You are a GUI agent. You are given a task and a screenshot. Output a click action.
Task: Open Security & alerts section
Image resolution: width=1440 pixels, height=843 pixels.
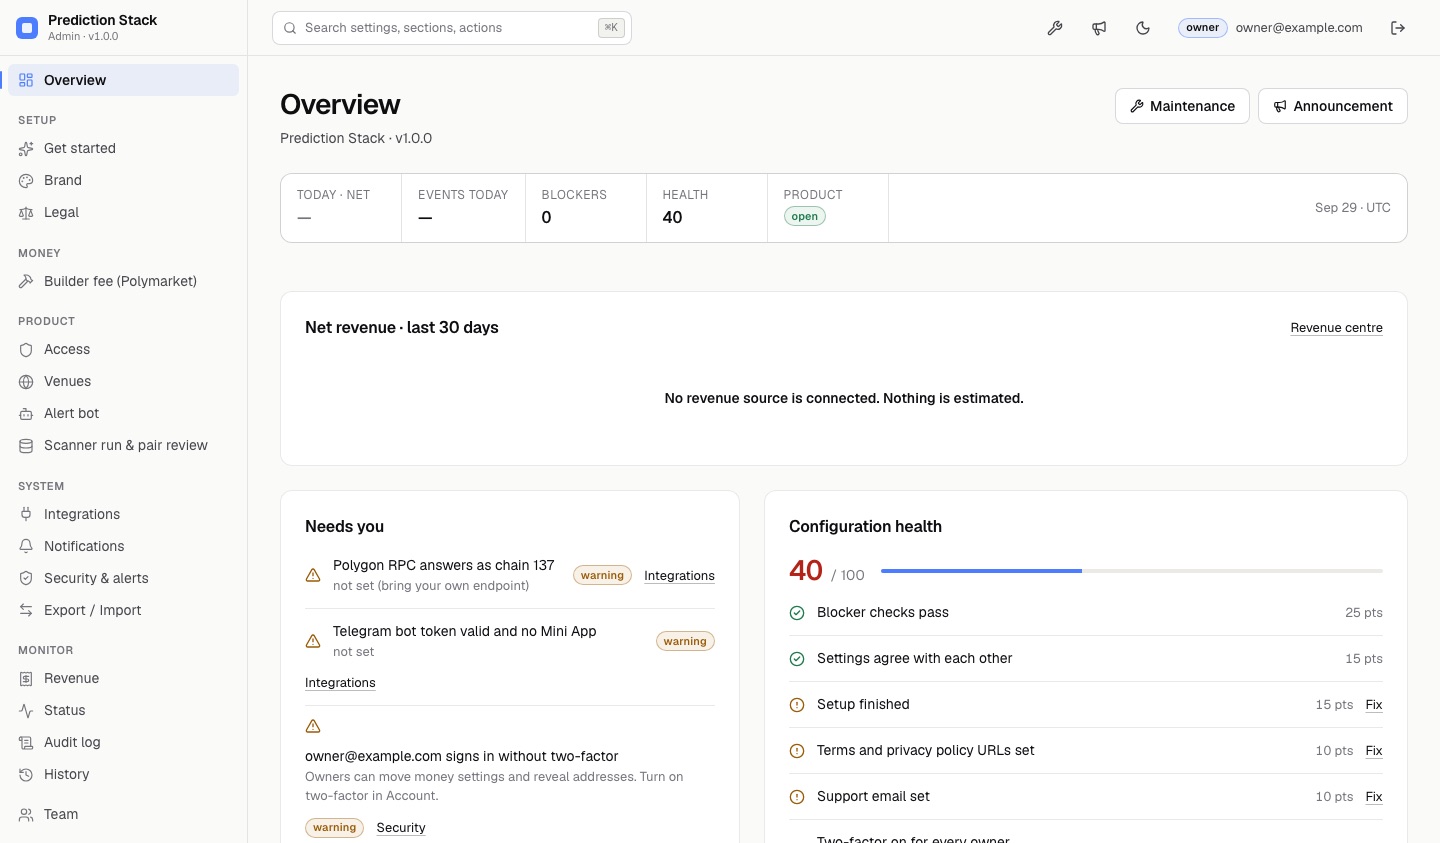[123, 579]
